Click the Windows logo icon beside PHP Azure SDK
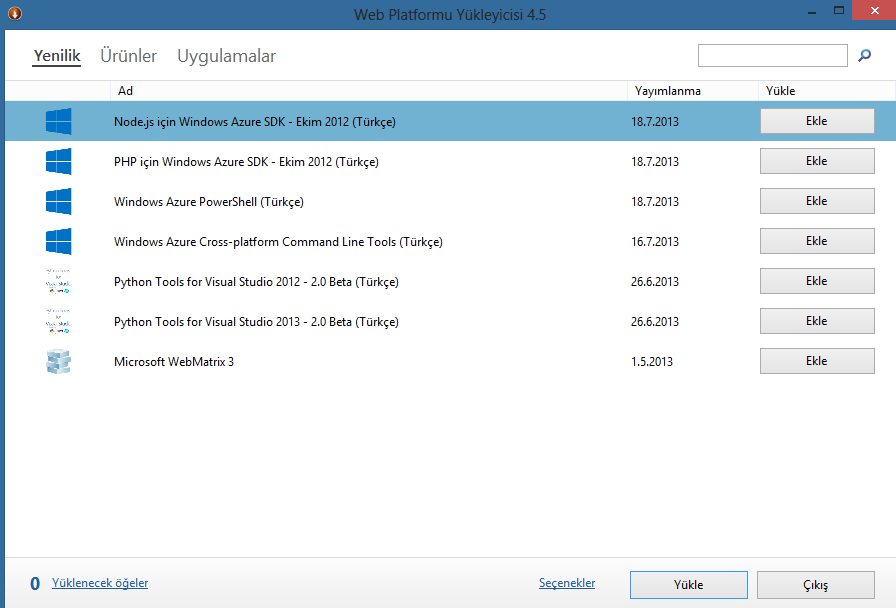Image resolution: width=896 pixels, height=608 pixels. (x=58, y=161)
